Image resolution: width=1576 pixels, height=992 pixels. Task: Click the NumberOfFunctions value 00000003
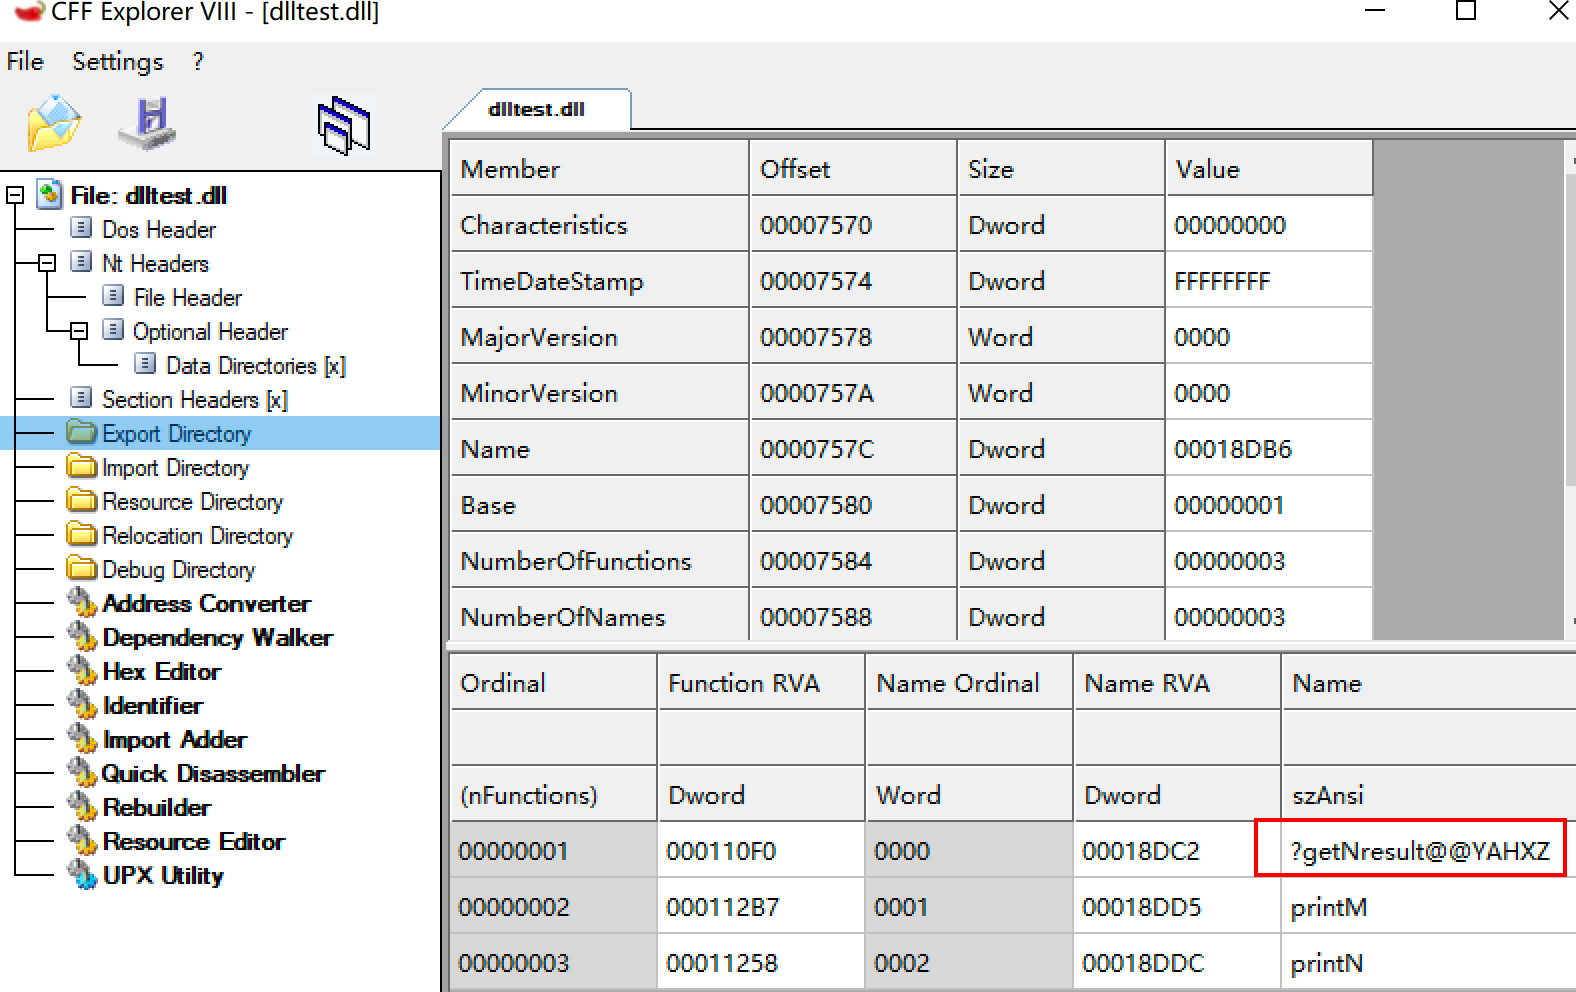click(x=1229, y=562)
